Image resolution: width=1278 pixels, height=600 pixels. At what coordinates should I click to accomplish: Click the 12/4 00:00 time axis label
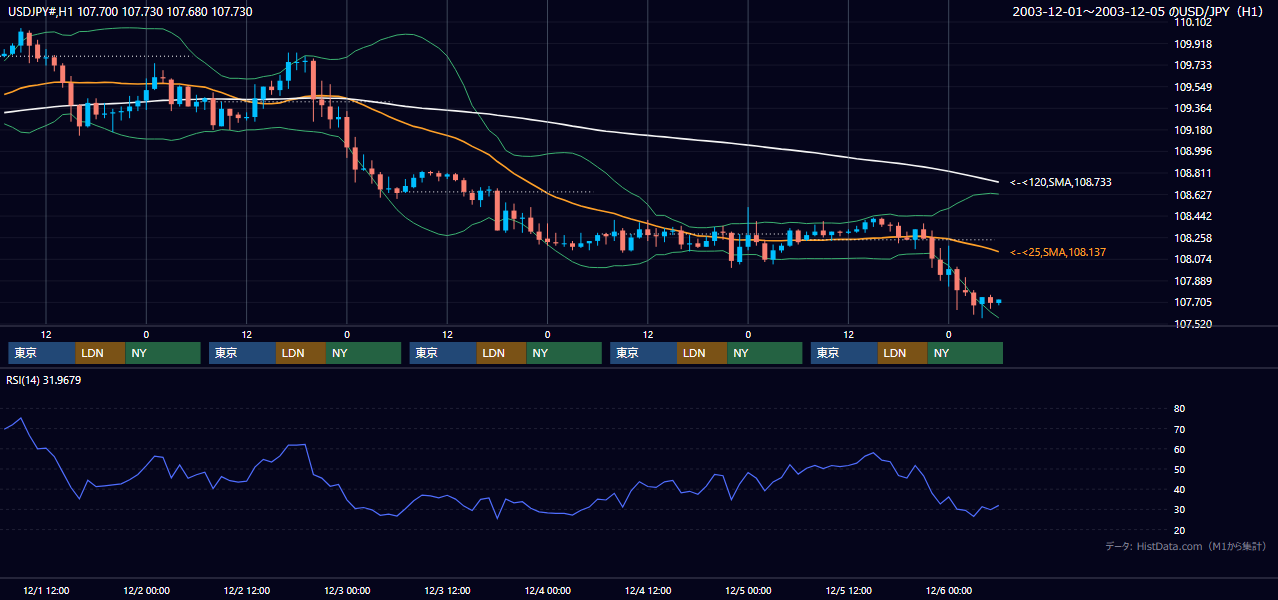[x=547, y=591]
